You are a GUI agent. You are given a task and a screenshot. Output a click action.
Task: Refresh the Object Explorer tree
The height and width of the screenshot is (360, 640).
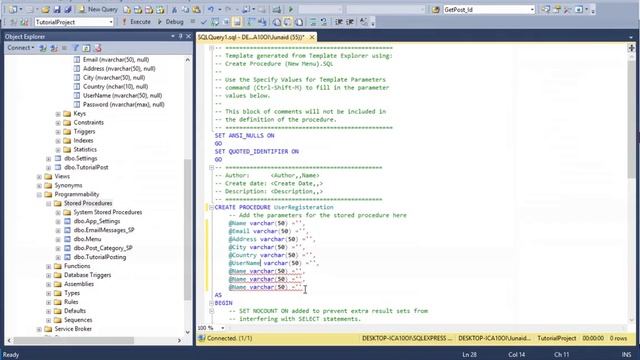click(x=87, y=48)
